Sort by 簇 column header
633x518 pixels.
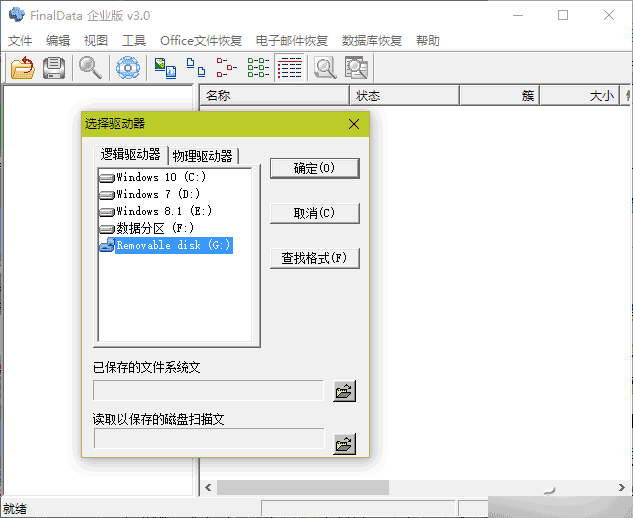pos(500,96)
